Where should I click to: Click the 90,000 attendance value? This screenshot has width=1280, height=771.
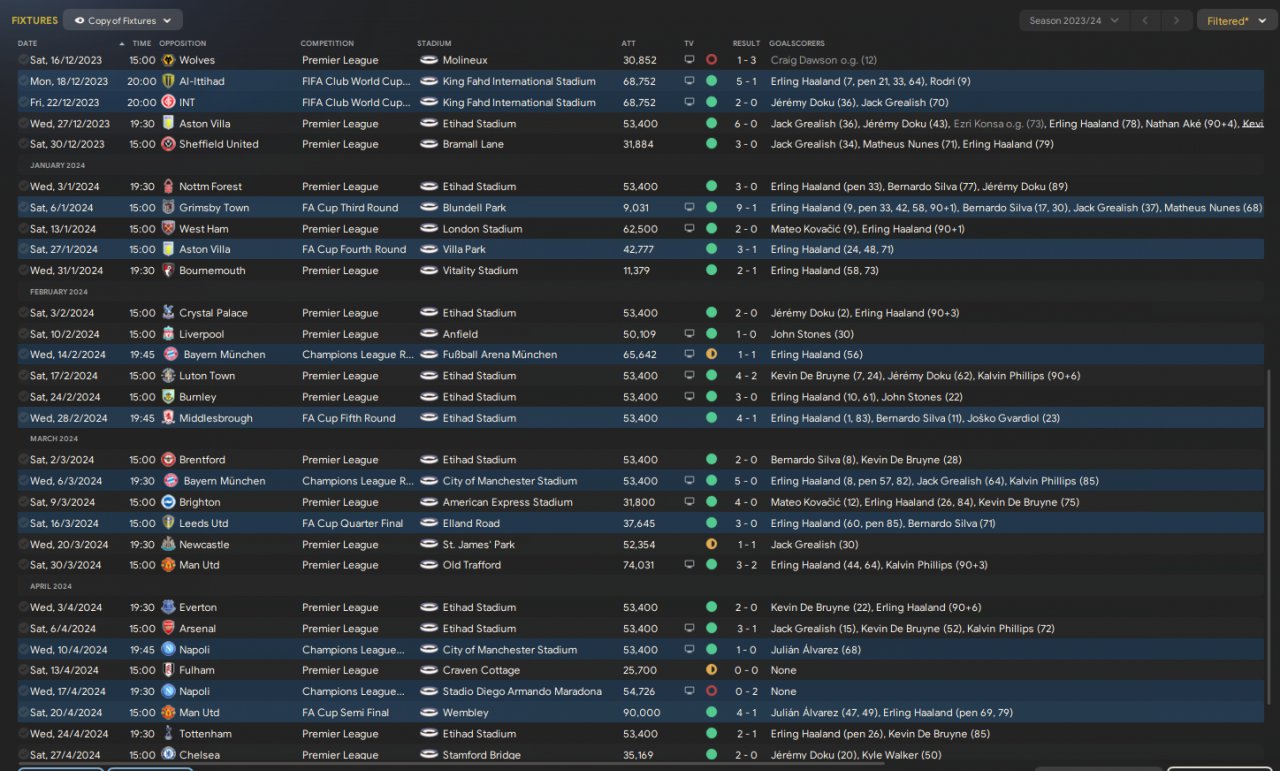coord(641,713)
